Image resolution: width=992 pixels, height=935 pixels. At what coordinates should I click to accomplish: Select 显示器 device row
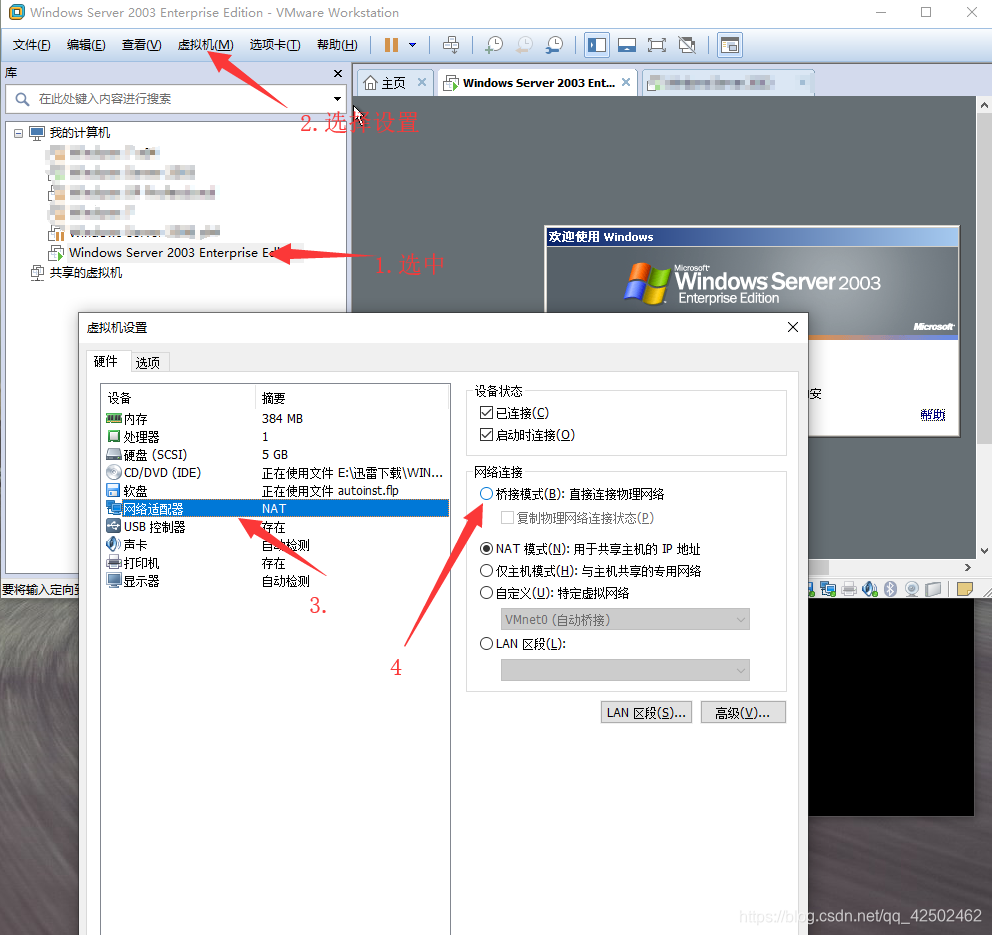(277, 581)
